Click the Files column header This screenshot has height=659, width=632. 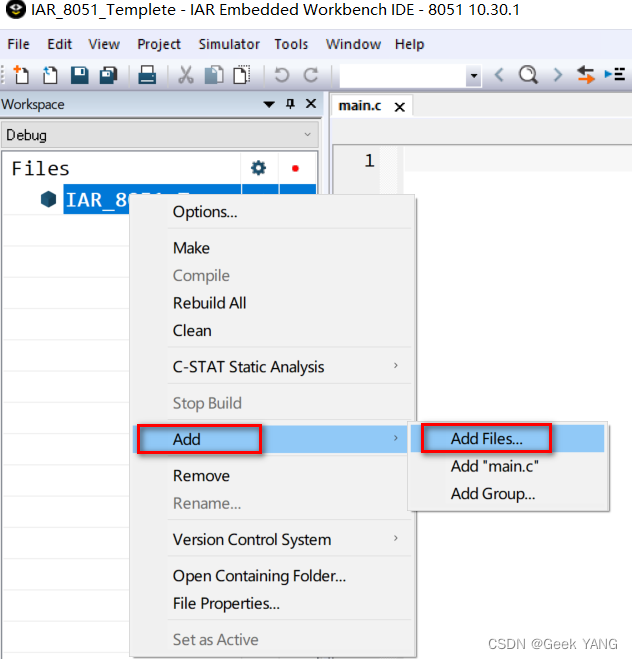[122, 169]
